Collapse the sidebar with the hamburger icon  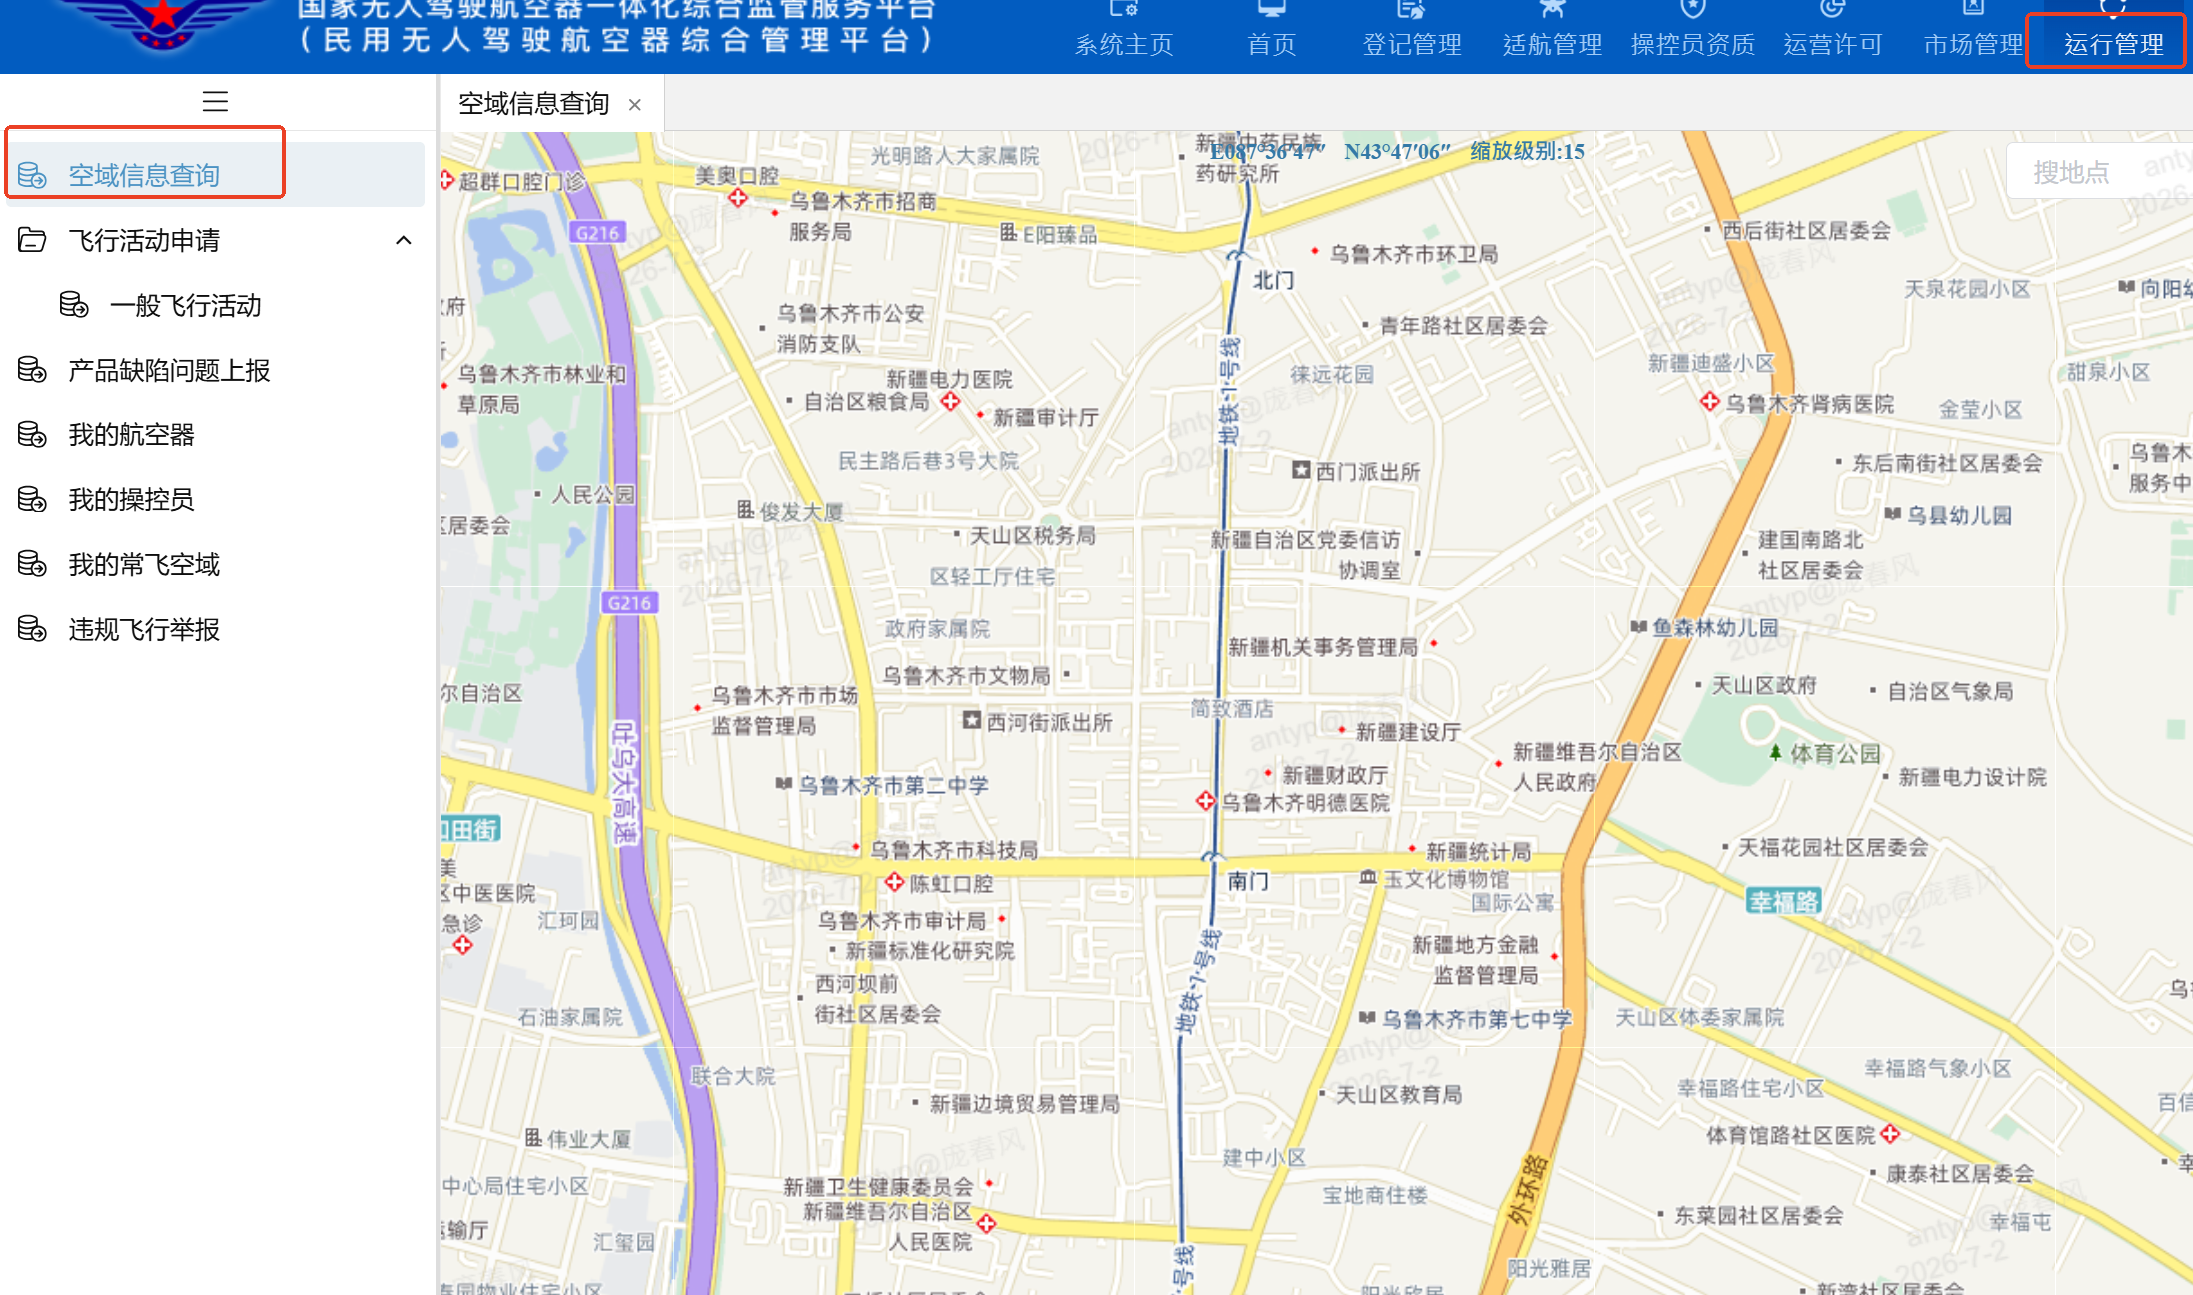pyautogui.click(x=215, y=101)
